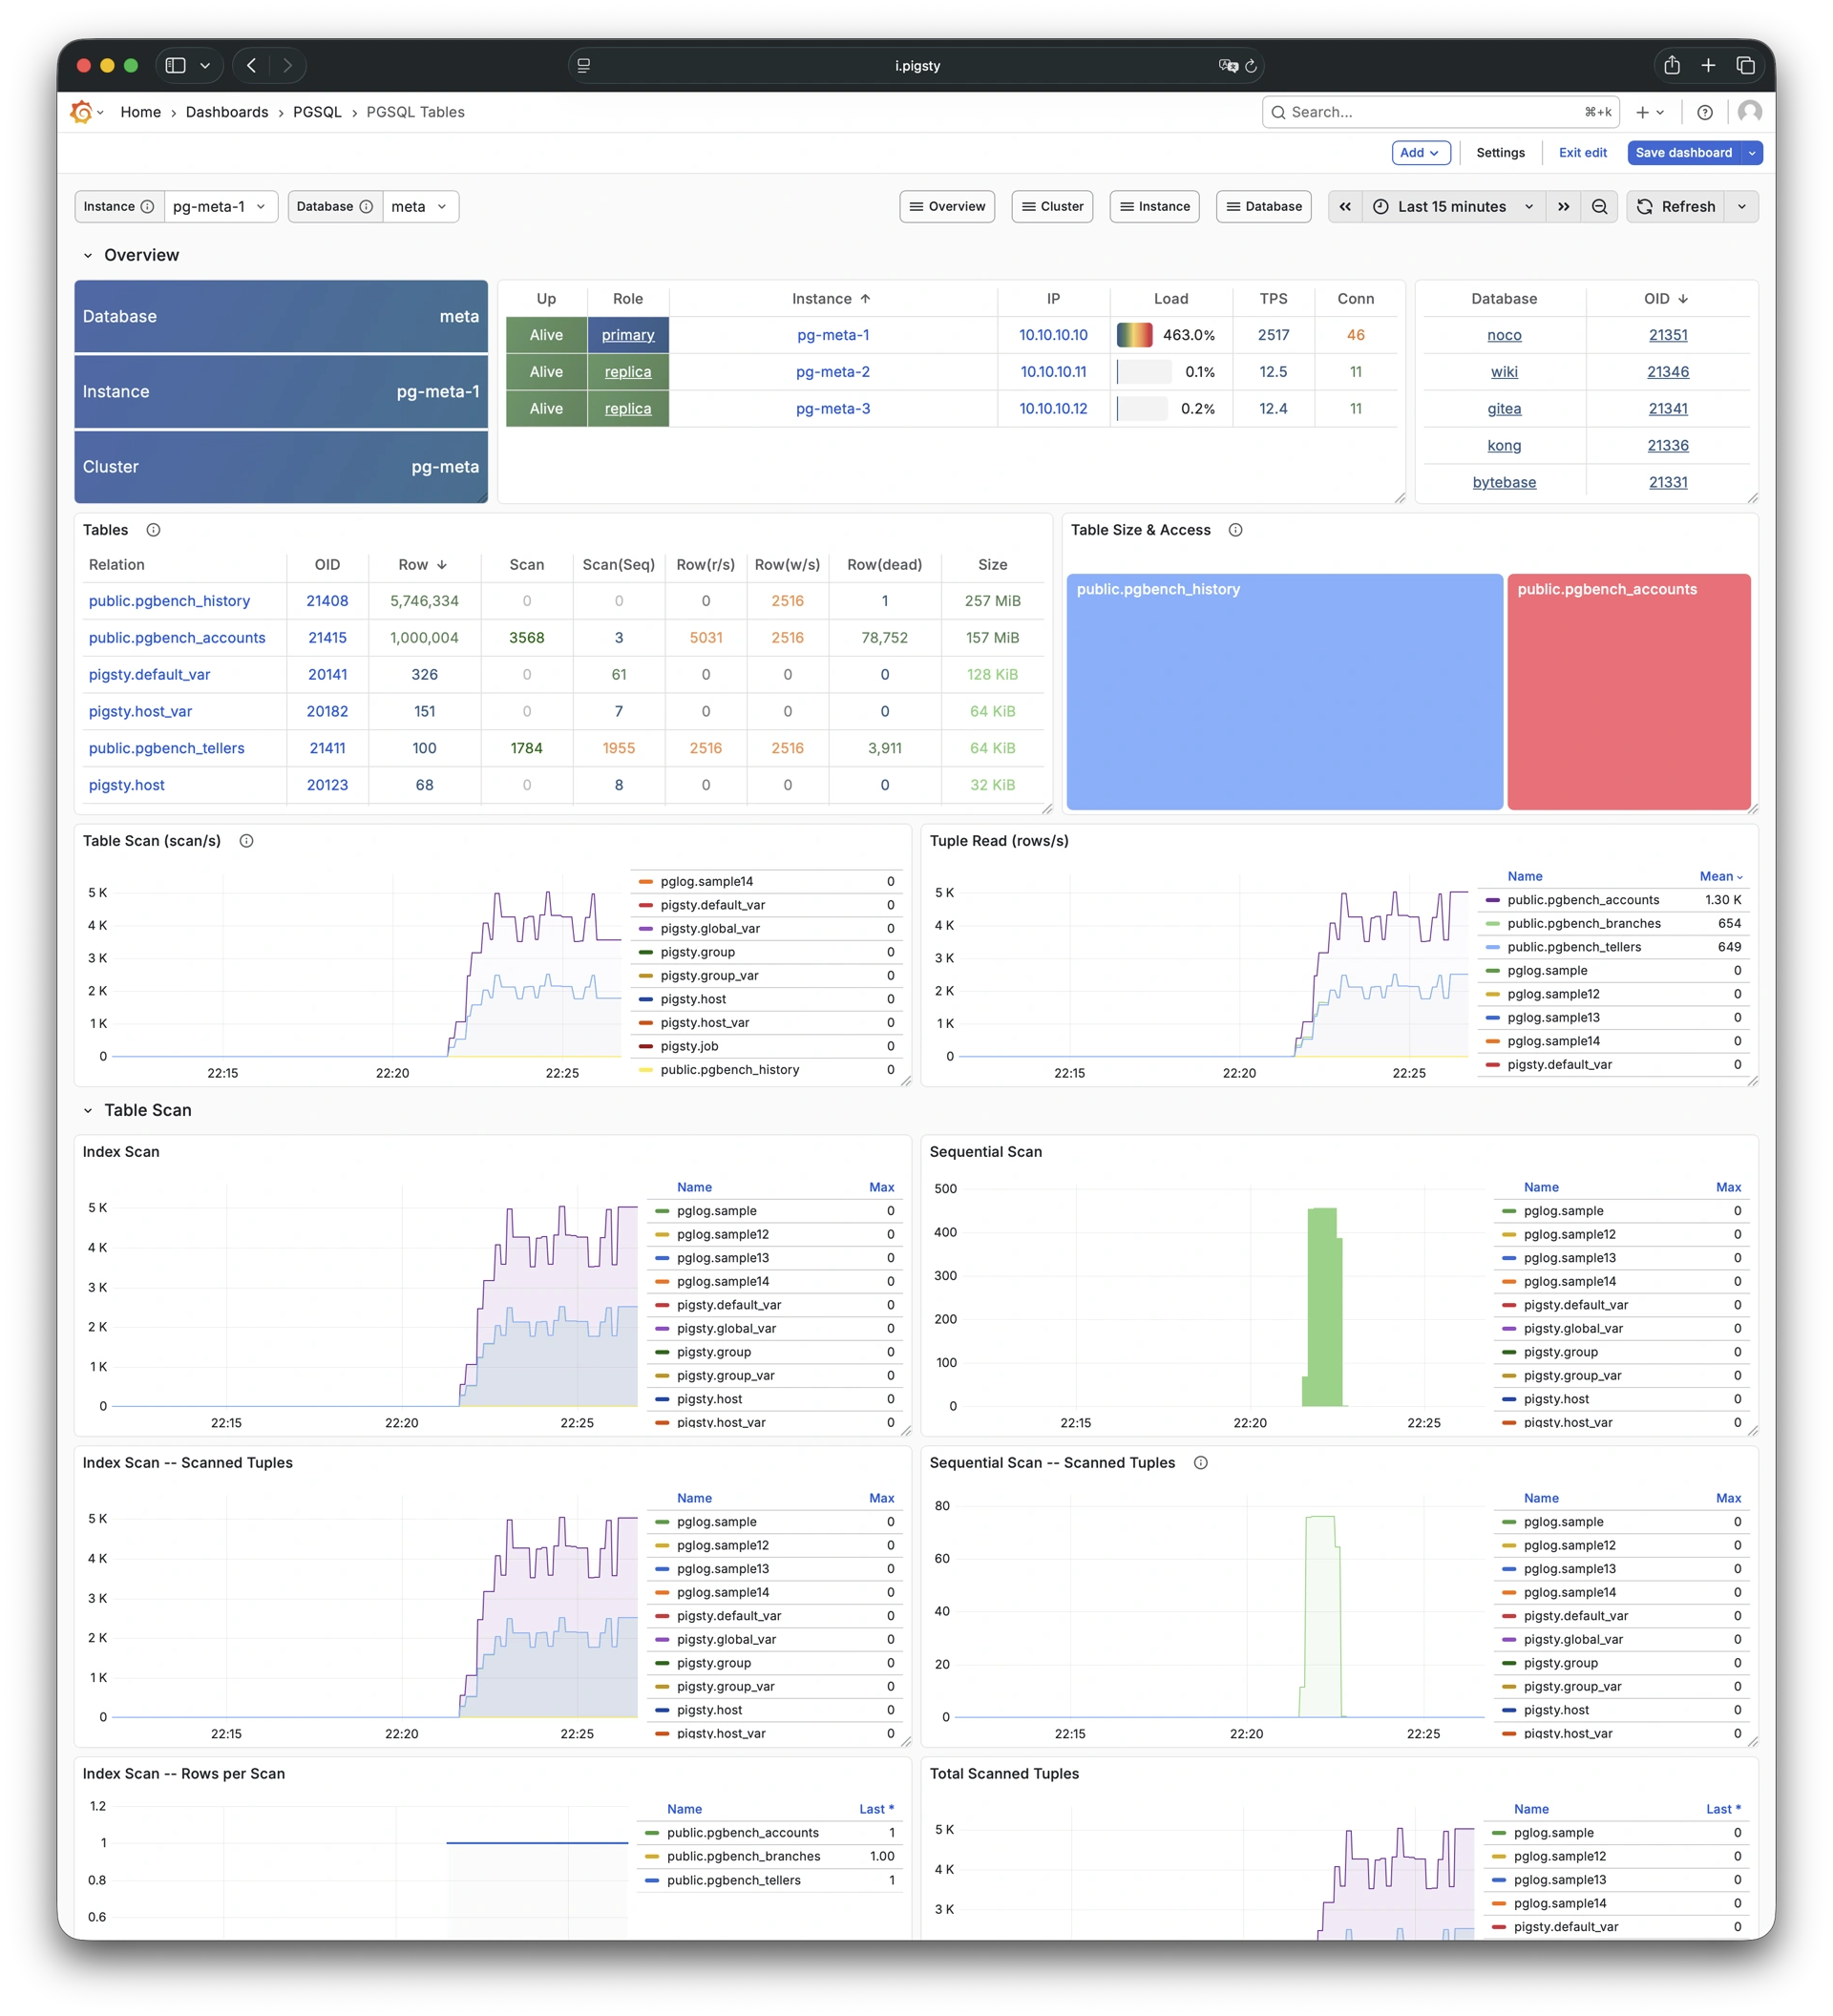Click info icon beside Table Scan (scan/s)
The height and width of the screenshot is (2016, 1833).
(246, 841)
